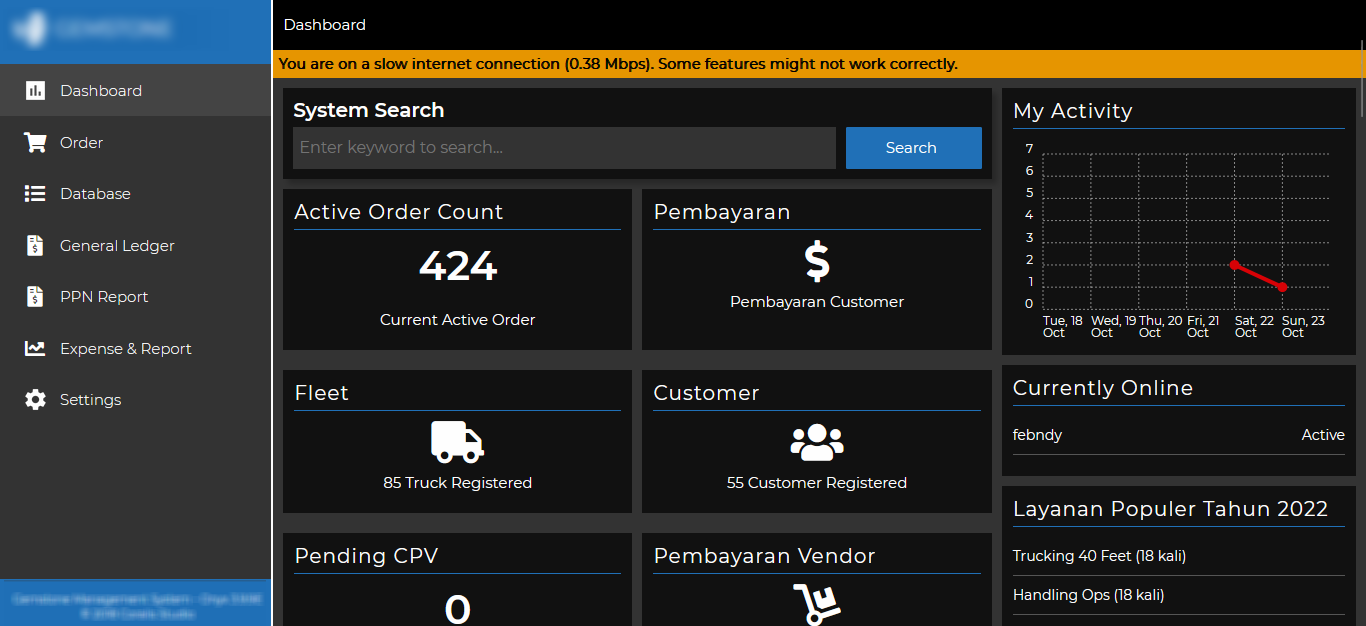This screenshot has height=626, width=1366.
Task: Click the 85 Truck Registered link
Action: pyautogui.click(x=457, y=483)
